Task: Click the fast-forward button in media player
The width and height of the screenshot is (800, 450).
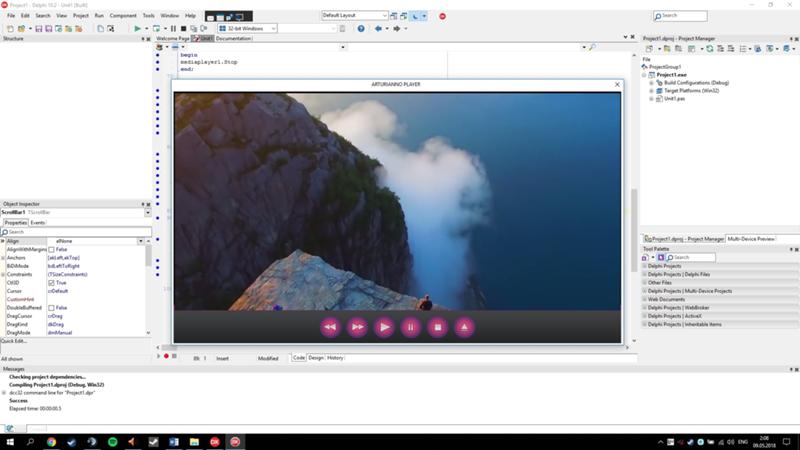Action: pyautogui.click(x=357, y=327)
